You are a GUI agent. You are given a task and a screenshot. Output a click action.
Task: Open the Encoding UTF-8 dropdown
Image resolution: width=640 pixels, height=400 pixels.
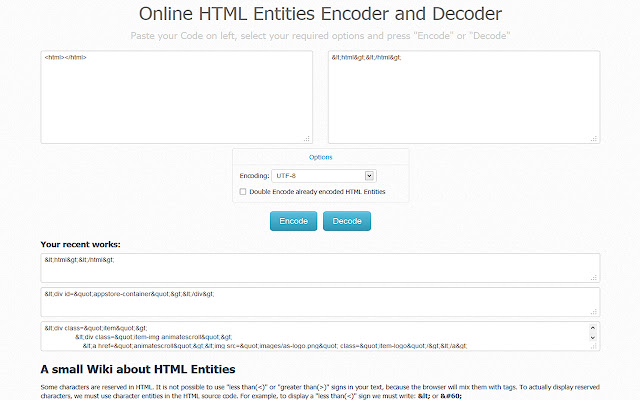click(324, 176)
